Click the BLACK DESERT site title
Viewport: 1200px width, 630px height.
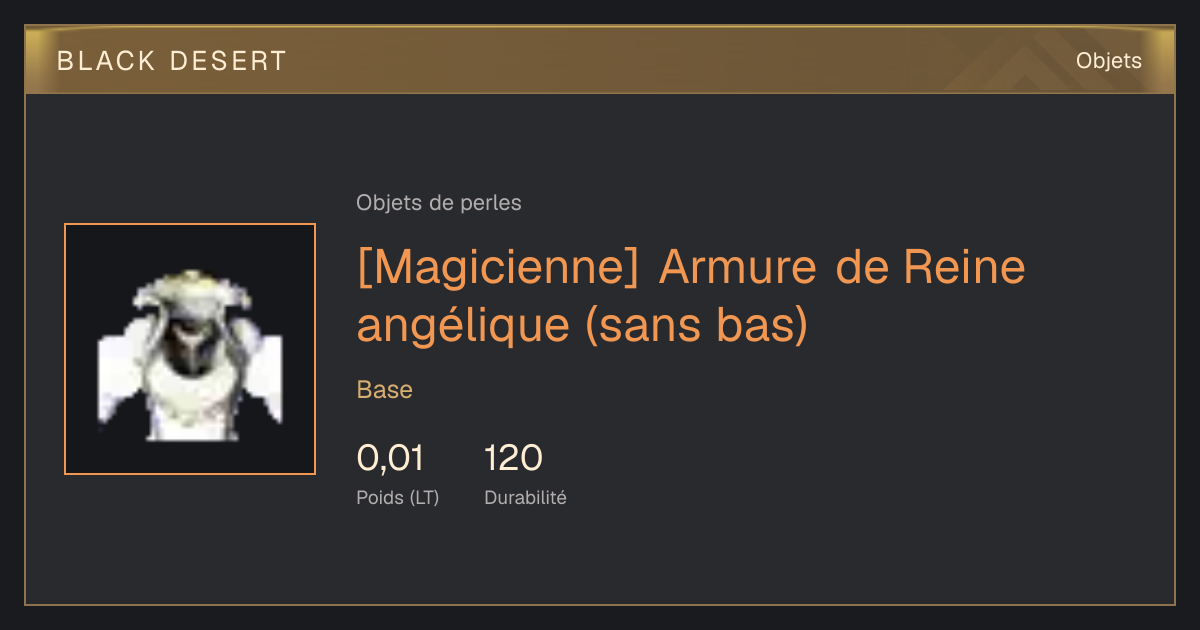172,61
